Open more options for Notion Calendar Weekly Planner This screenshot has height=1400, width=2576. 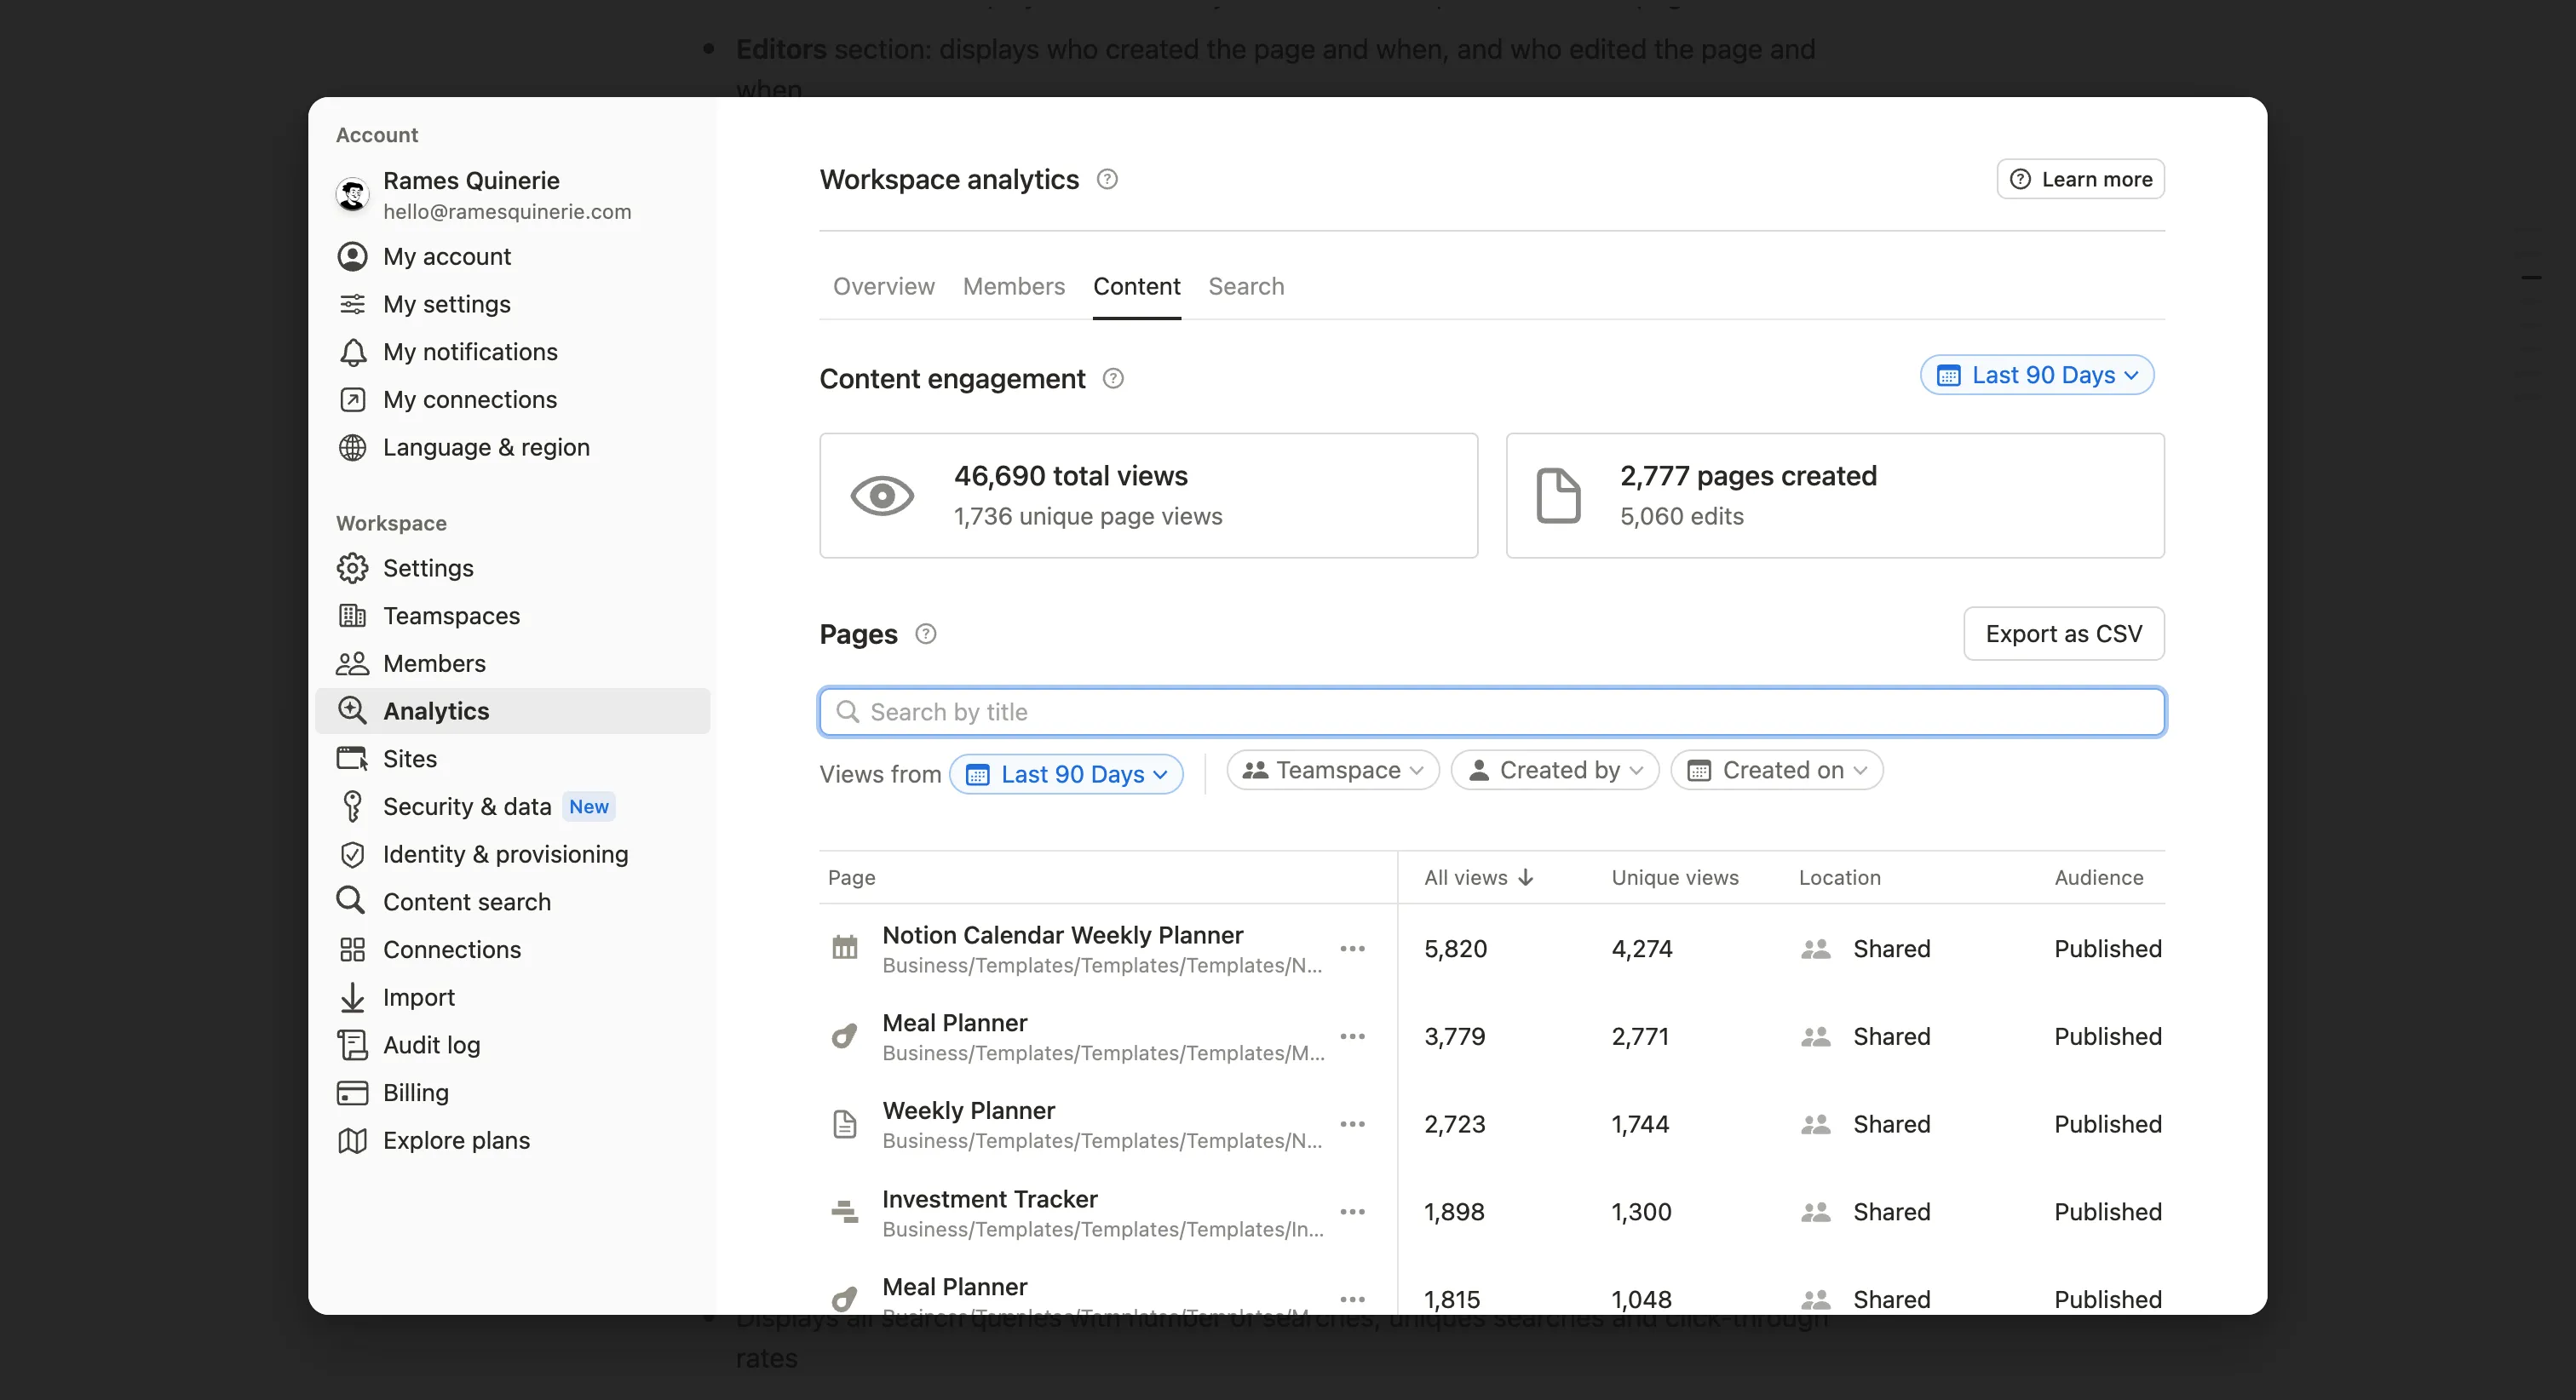coord(1352,949)
